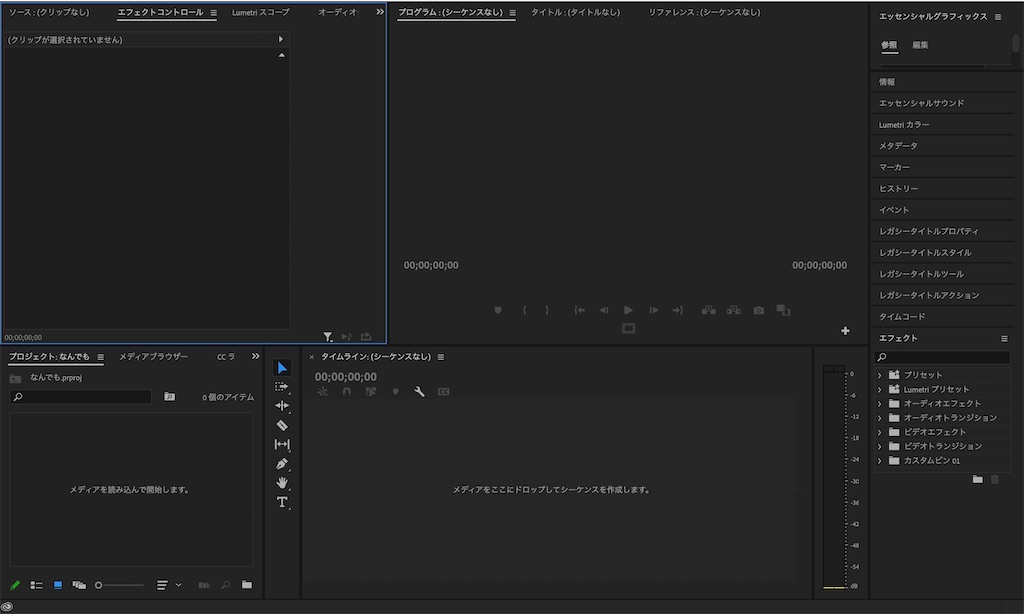The width and height of the screenshot is (1024, 614).
Task: Open the エフェクトコントロール panel menu
Action: (214, 12)
